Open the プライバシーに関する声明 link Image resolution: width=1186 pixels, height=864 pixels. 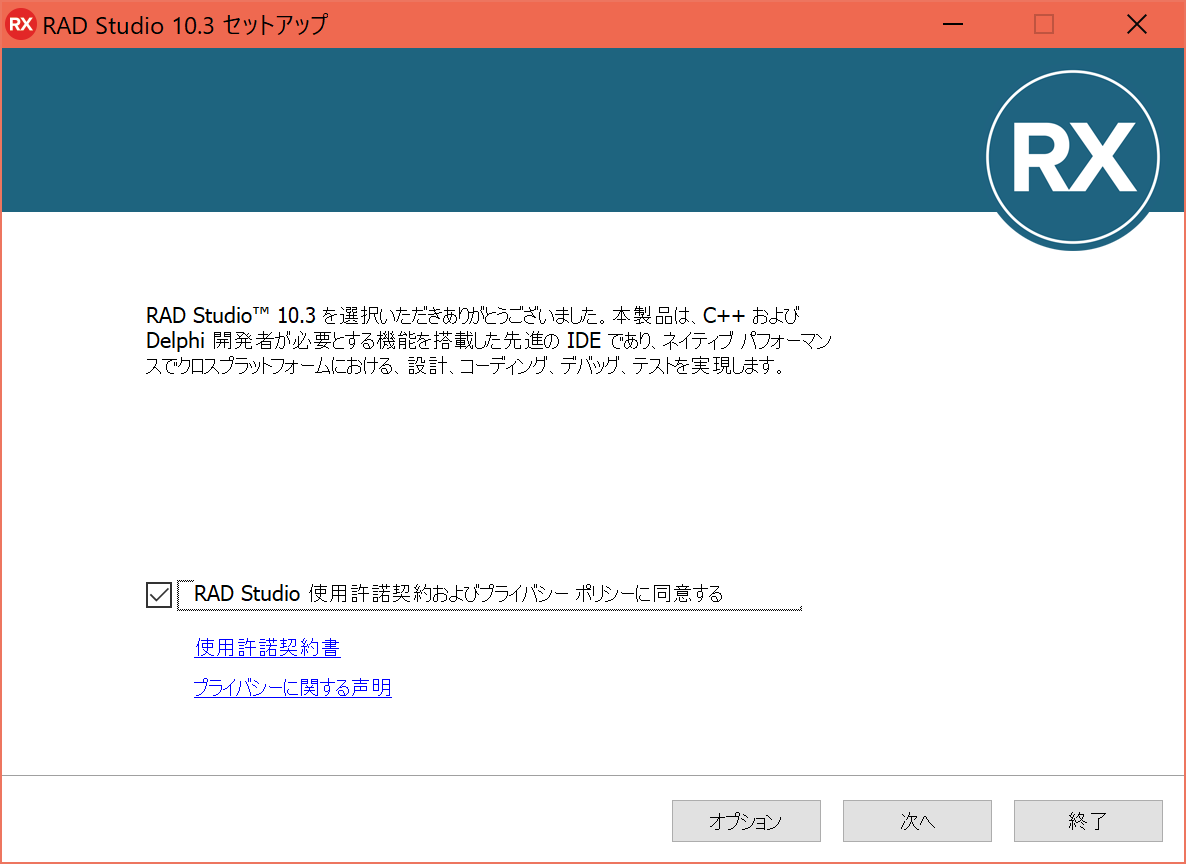(x=293, y=687)
